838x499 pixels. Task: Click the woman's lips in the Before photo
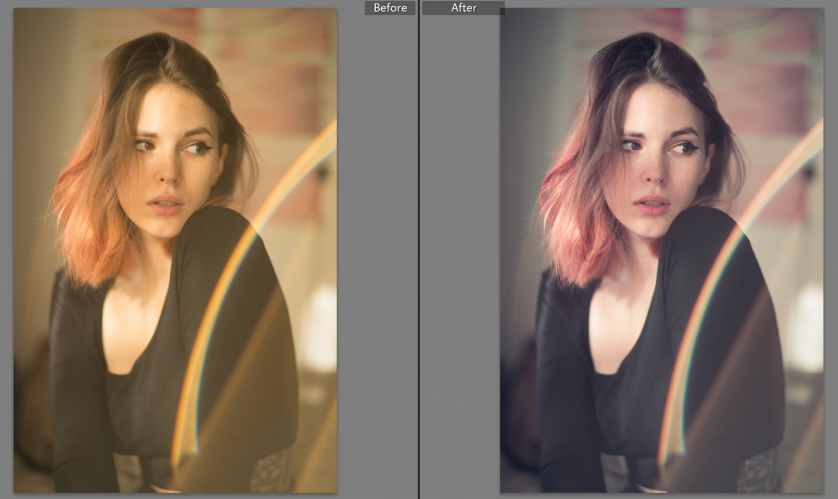166,204
